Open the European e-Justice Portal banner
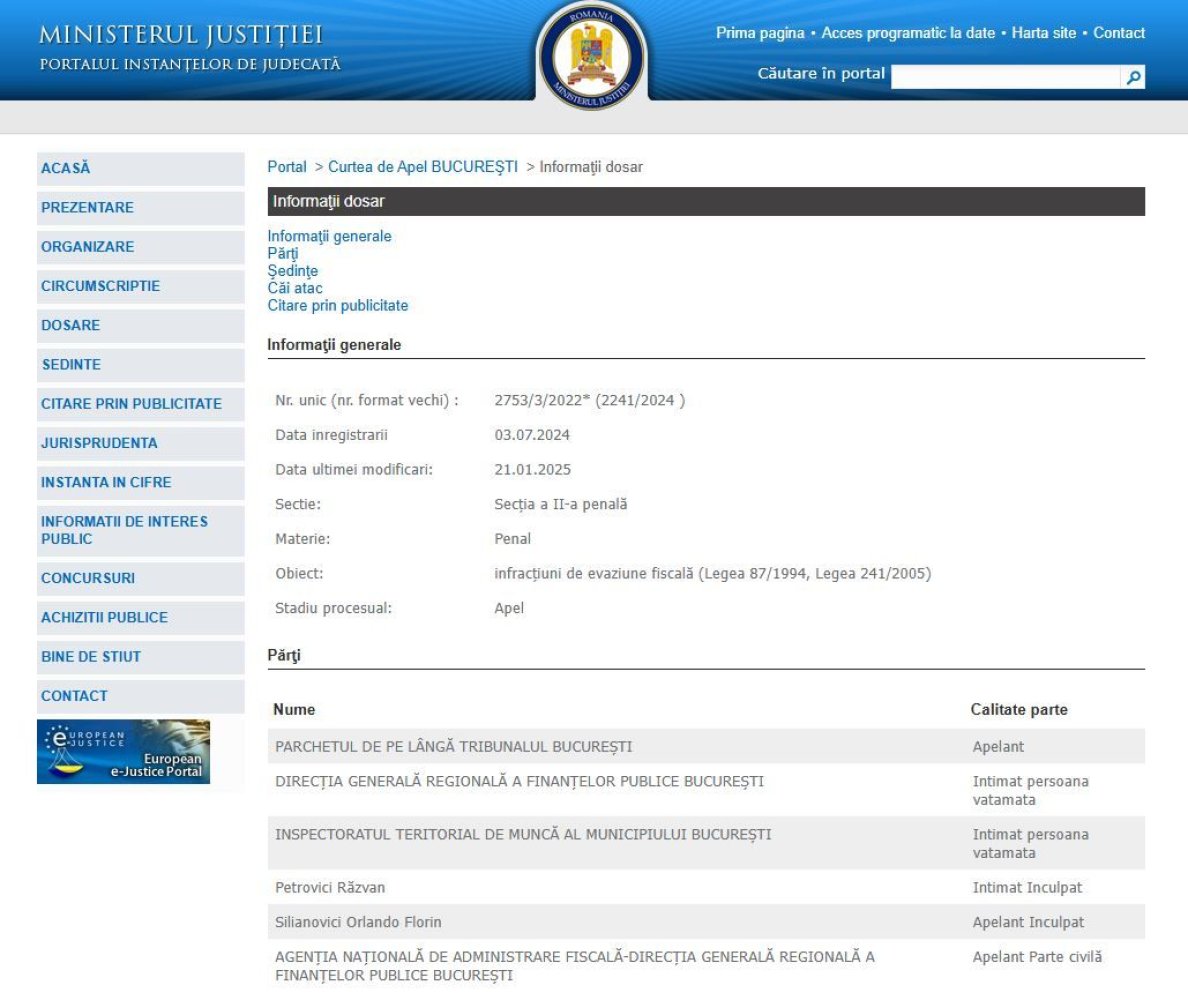Viewport: 1188px width, 1000px height. [124, 751]
